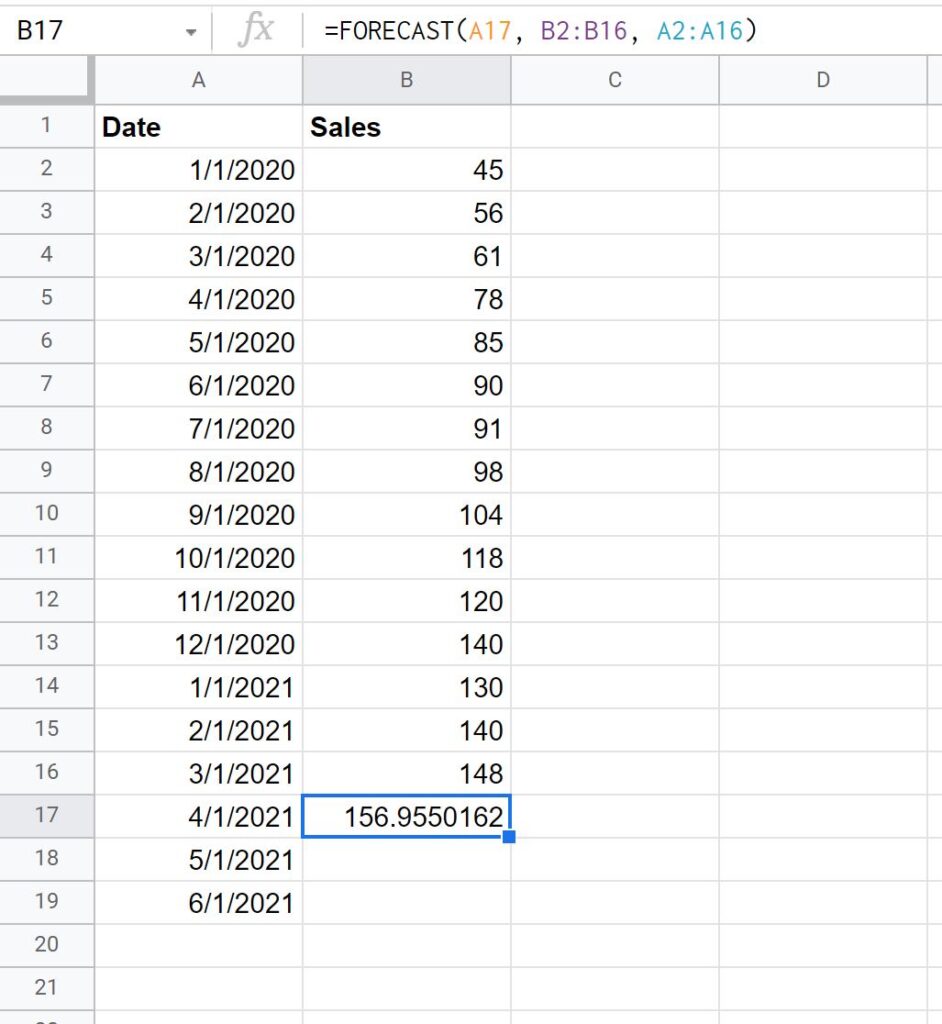Viewport: 942px width, 1024px height.
Task: Click the fx function icon
Action: pyautogui.click(x=255, y=30)
